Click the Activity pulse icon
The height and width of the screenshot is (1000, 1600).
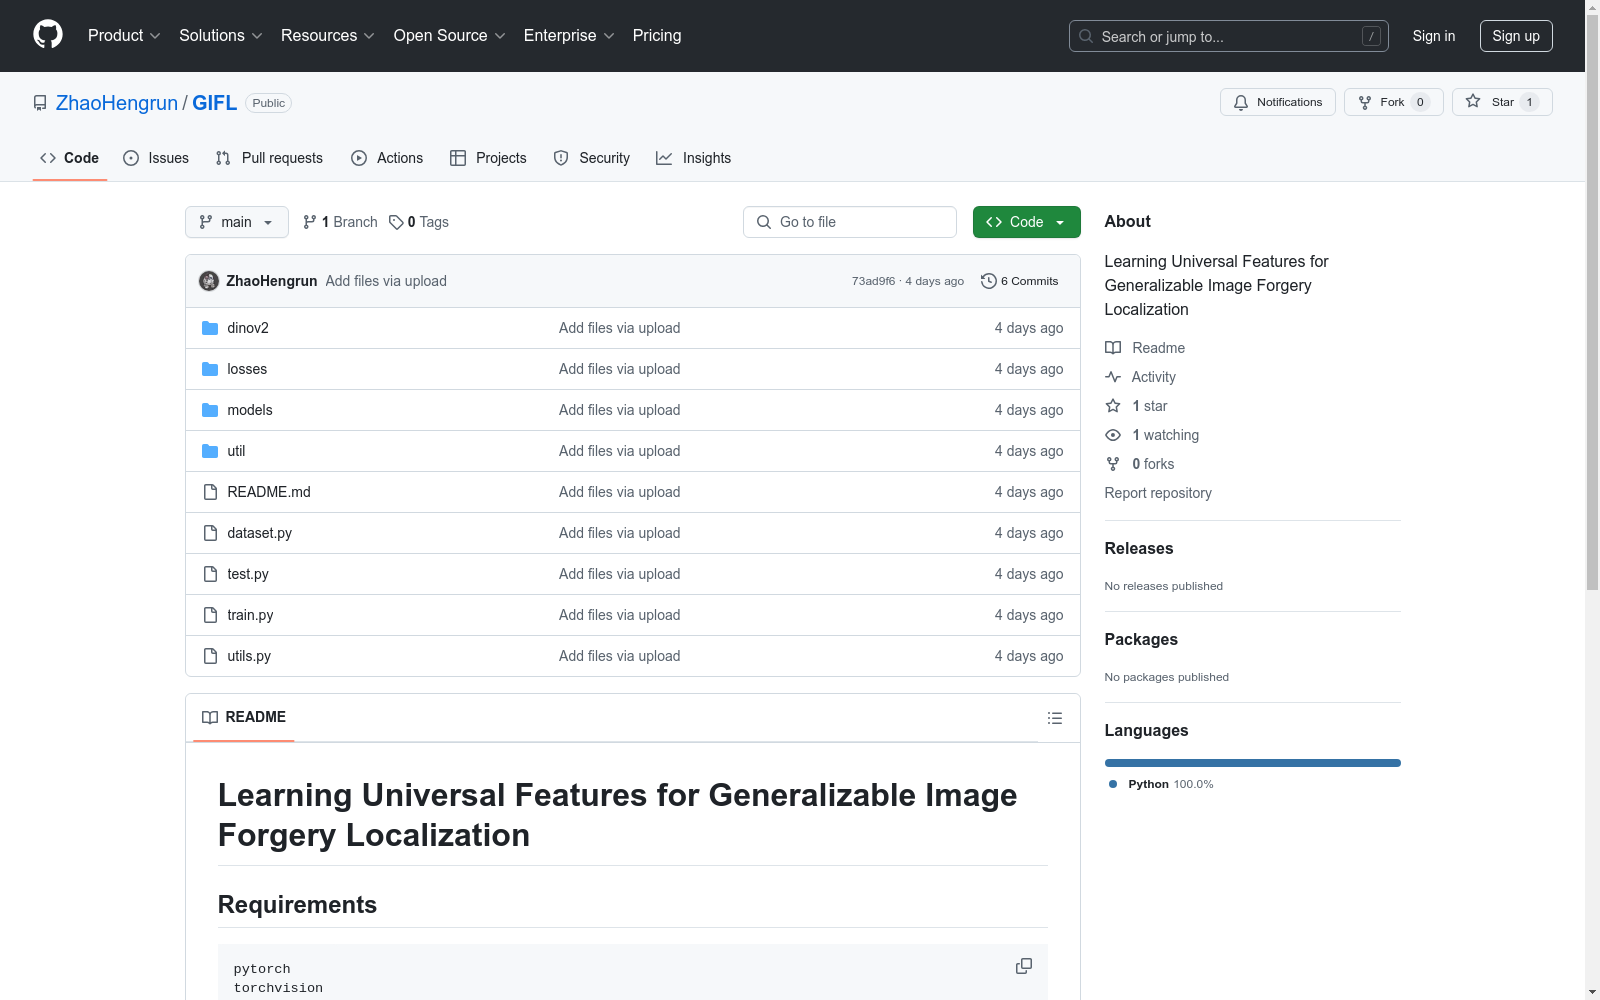pyautogui.click(x=1113, y=377)
